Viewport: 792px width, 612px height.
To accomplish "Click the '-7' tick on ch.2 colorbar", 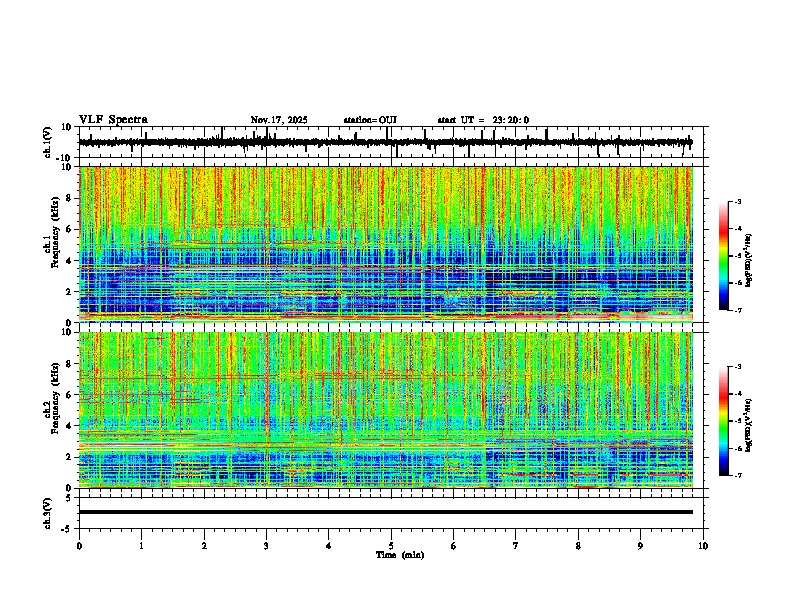I will (738, 476).
